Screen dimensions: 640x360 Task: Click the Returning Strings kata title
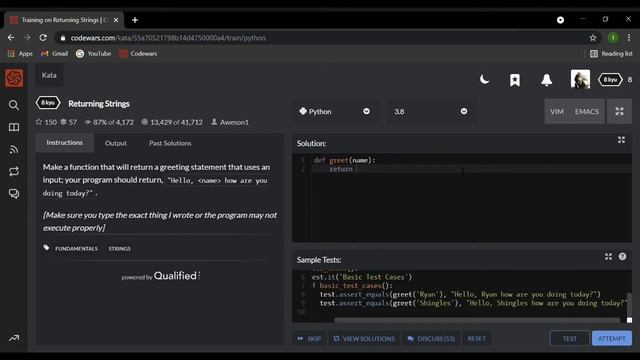(x=99, y=104)
